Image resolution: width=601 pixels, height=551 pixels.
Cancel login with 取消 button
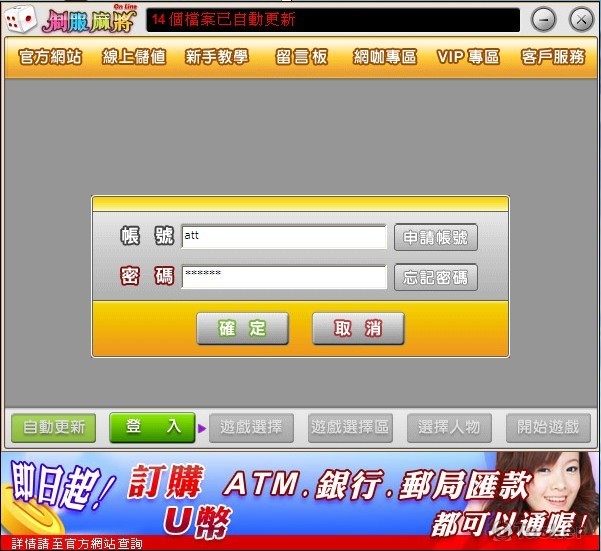(x=358, y=328)
